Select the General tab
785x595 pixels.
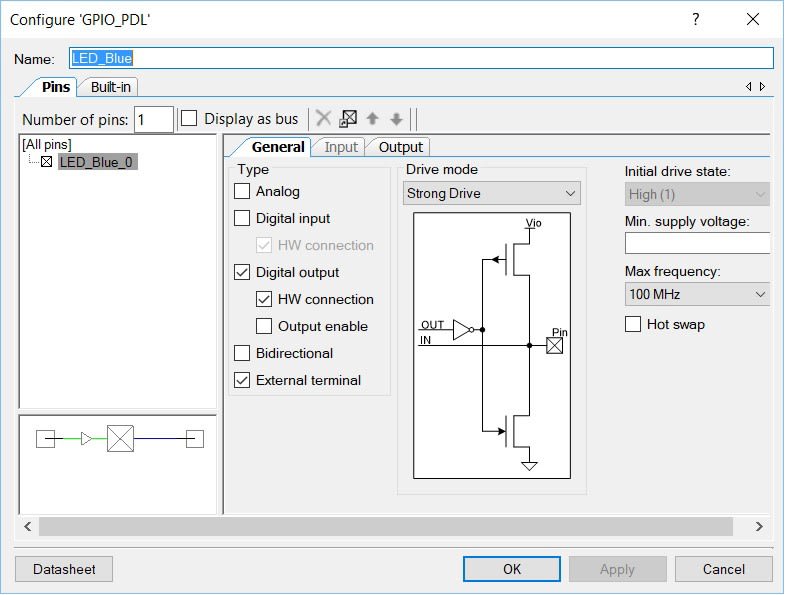point(278,147)
